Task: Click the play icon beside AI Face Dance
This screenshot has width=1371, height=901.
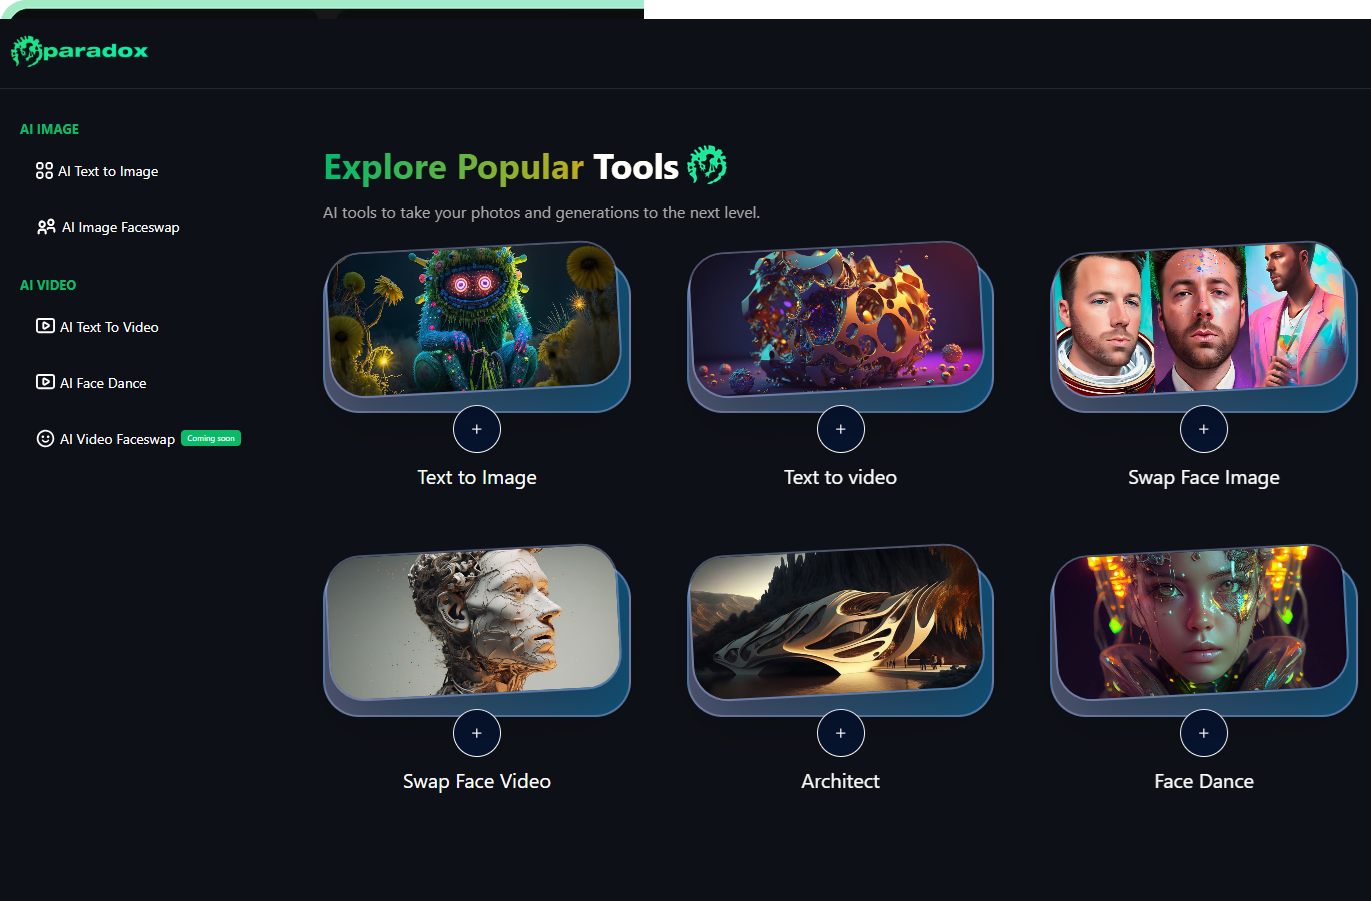Action: 45,382
